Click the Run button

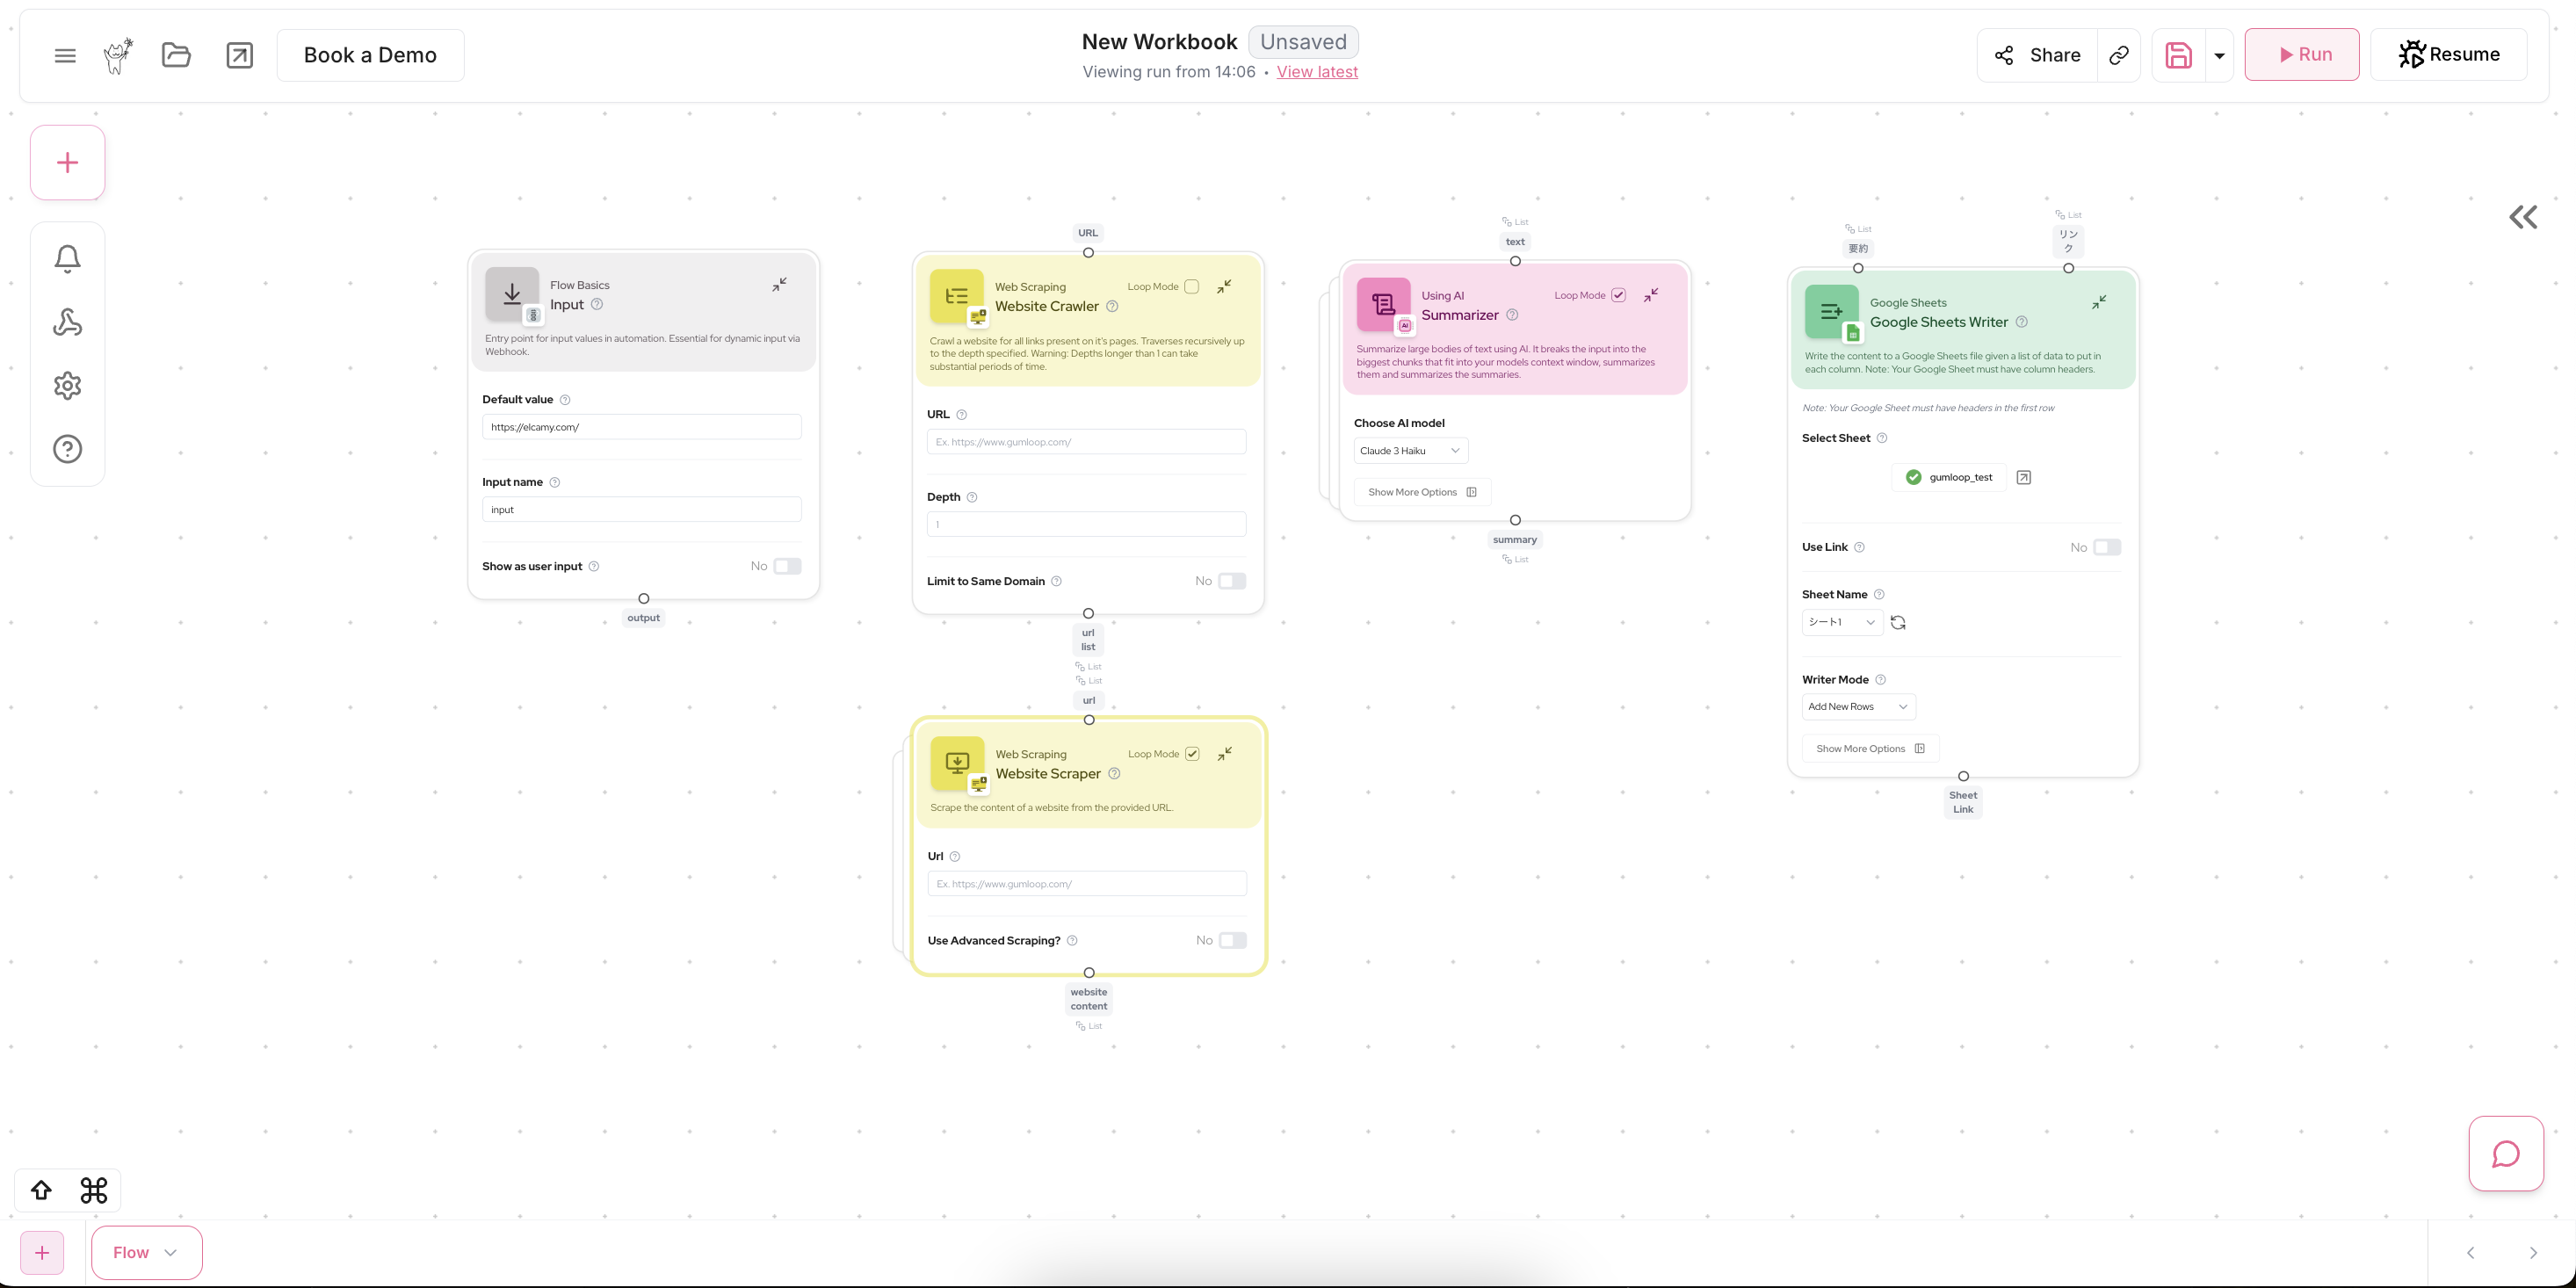tap(2301, 55)
